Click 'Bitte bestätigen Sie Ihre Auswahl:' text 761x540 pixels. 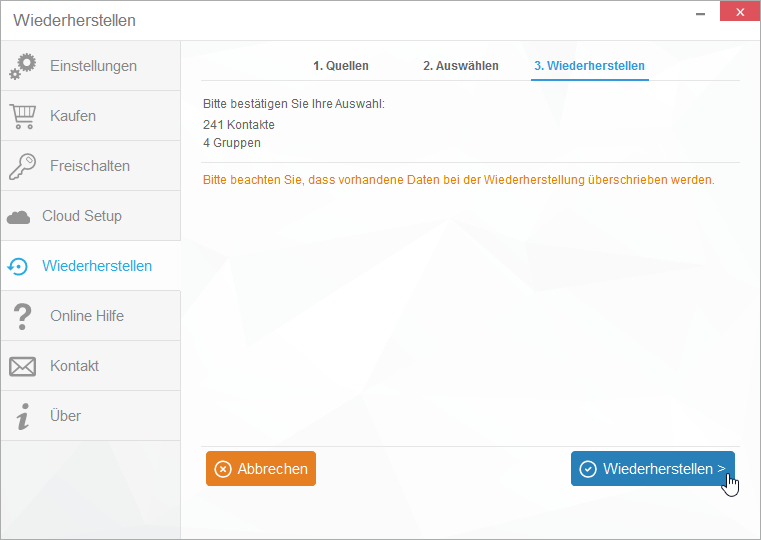(294, 104)
